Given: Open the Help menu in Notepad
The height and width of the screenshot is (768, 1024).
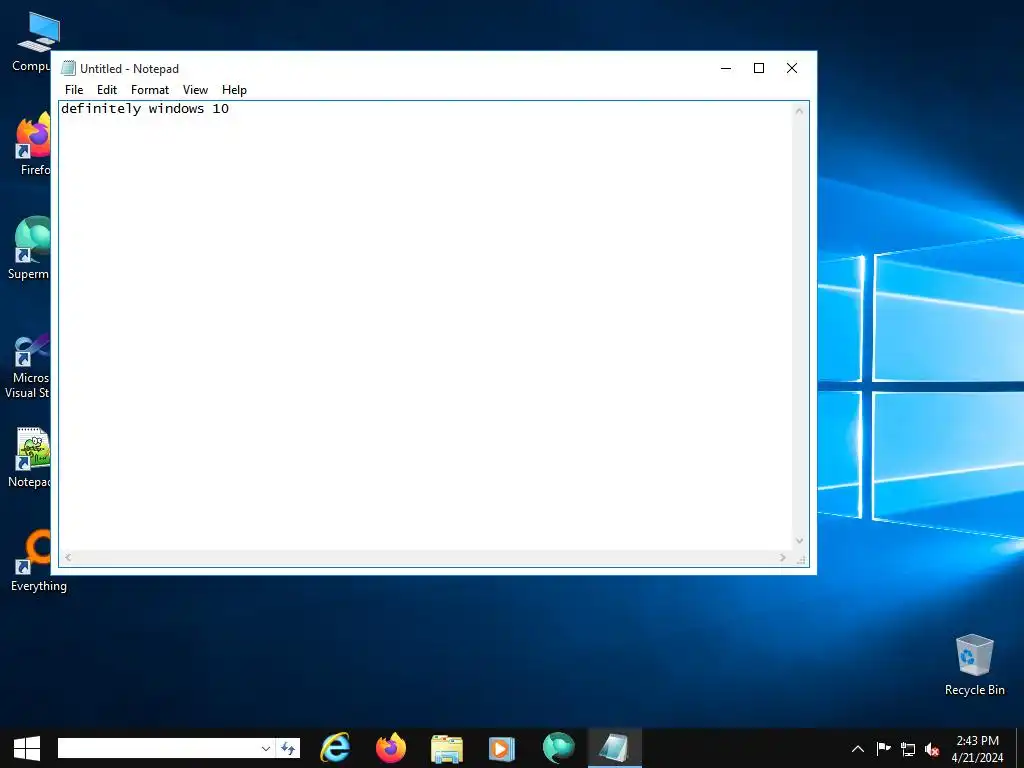Looking at the screenshot, I should click(234, 90).
